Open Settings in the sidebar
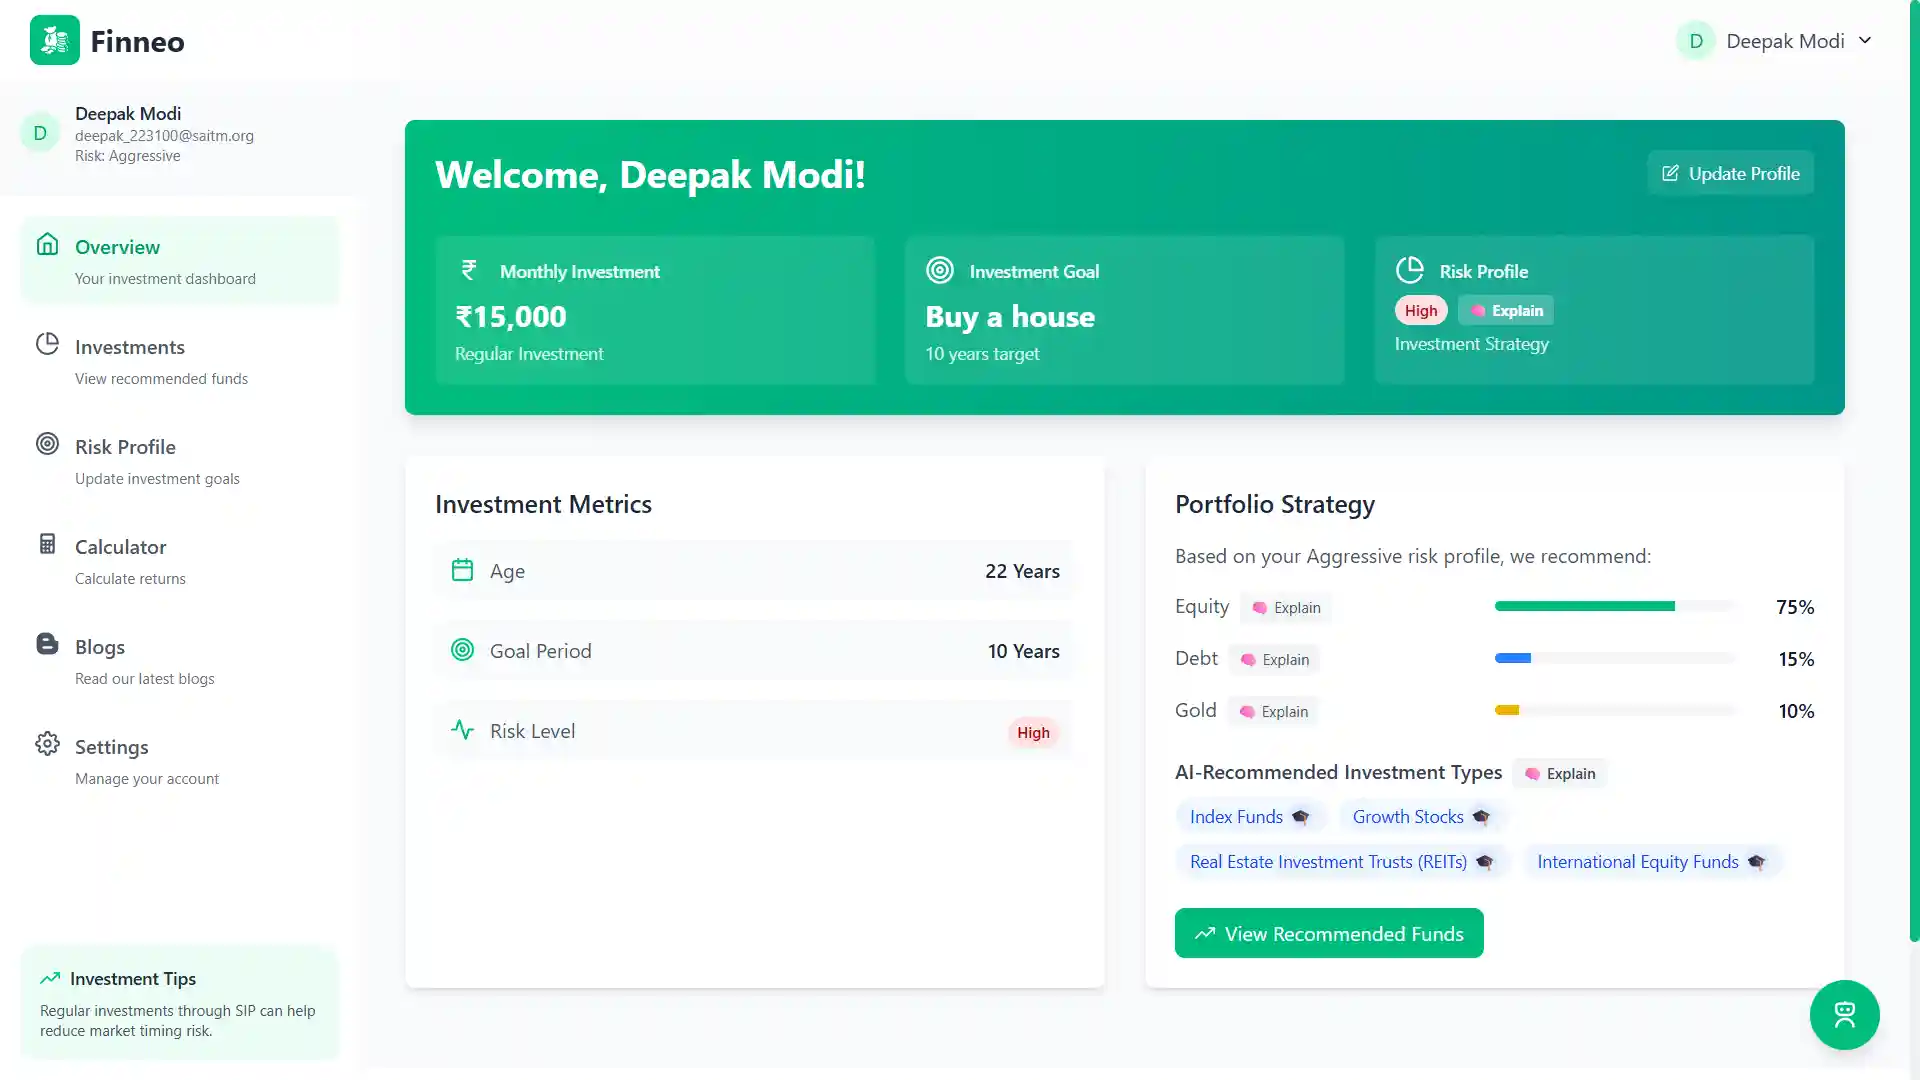This screenshot has width=1920, height=1080. (x=180, y=761)
